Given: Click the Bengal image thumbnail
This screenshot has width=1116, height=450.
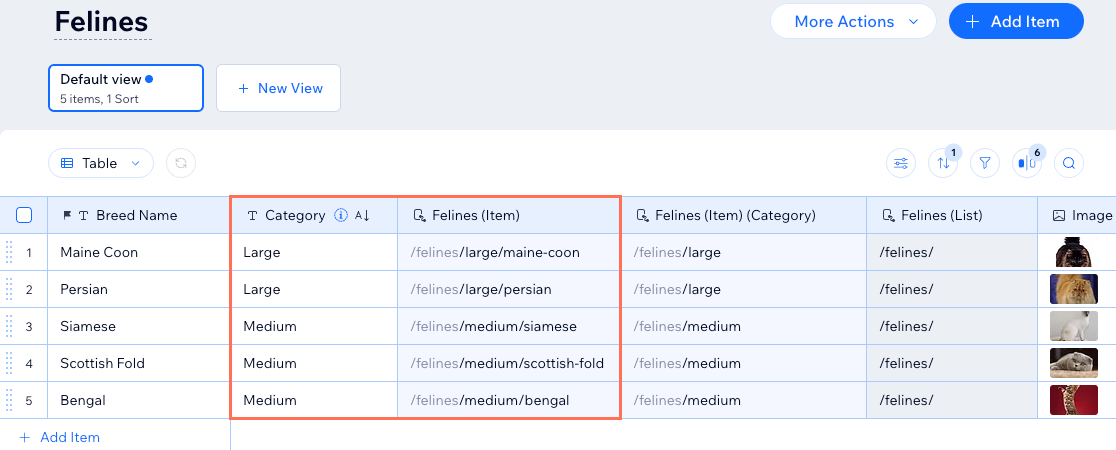Looking at the screenshot, I should point(1073,400).
